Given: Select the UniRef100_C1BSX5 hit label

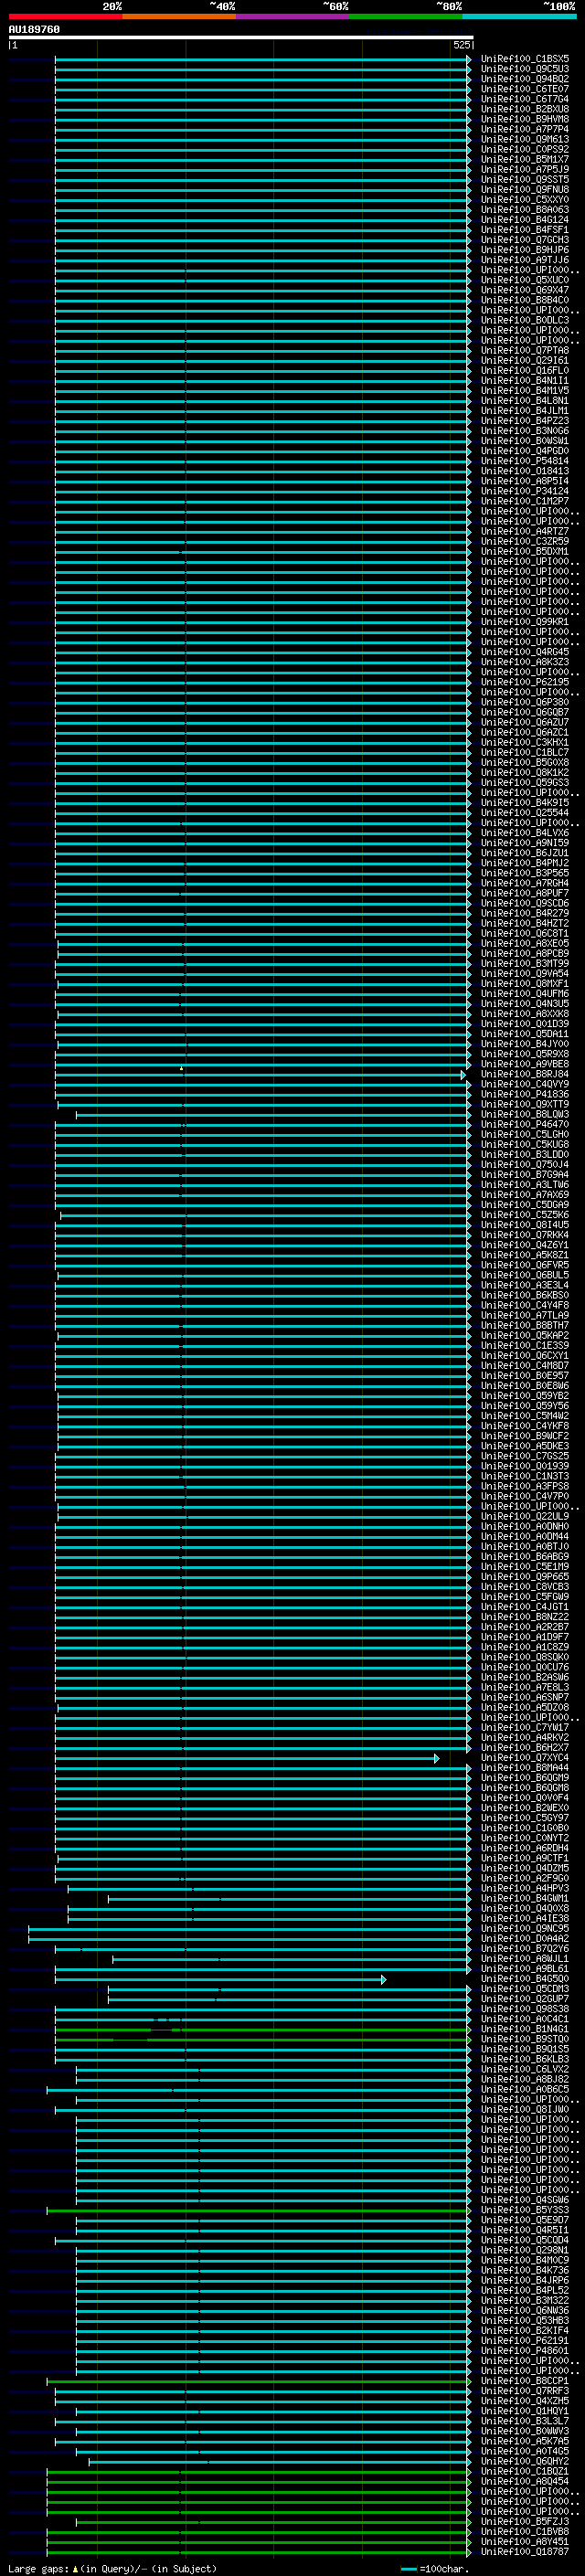Looking at the screenshot, I should [x=524, y=59].
